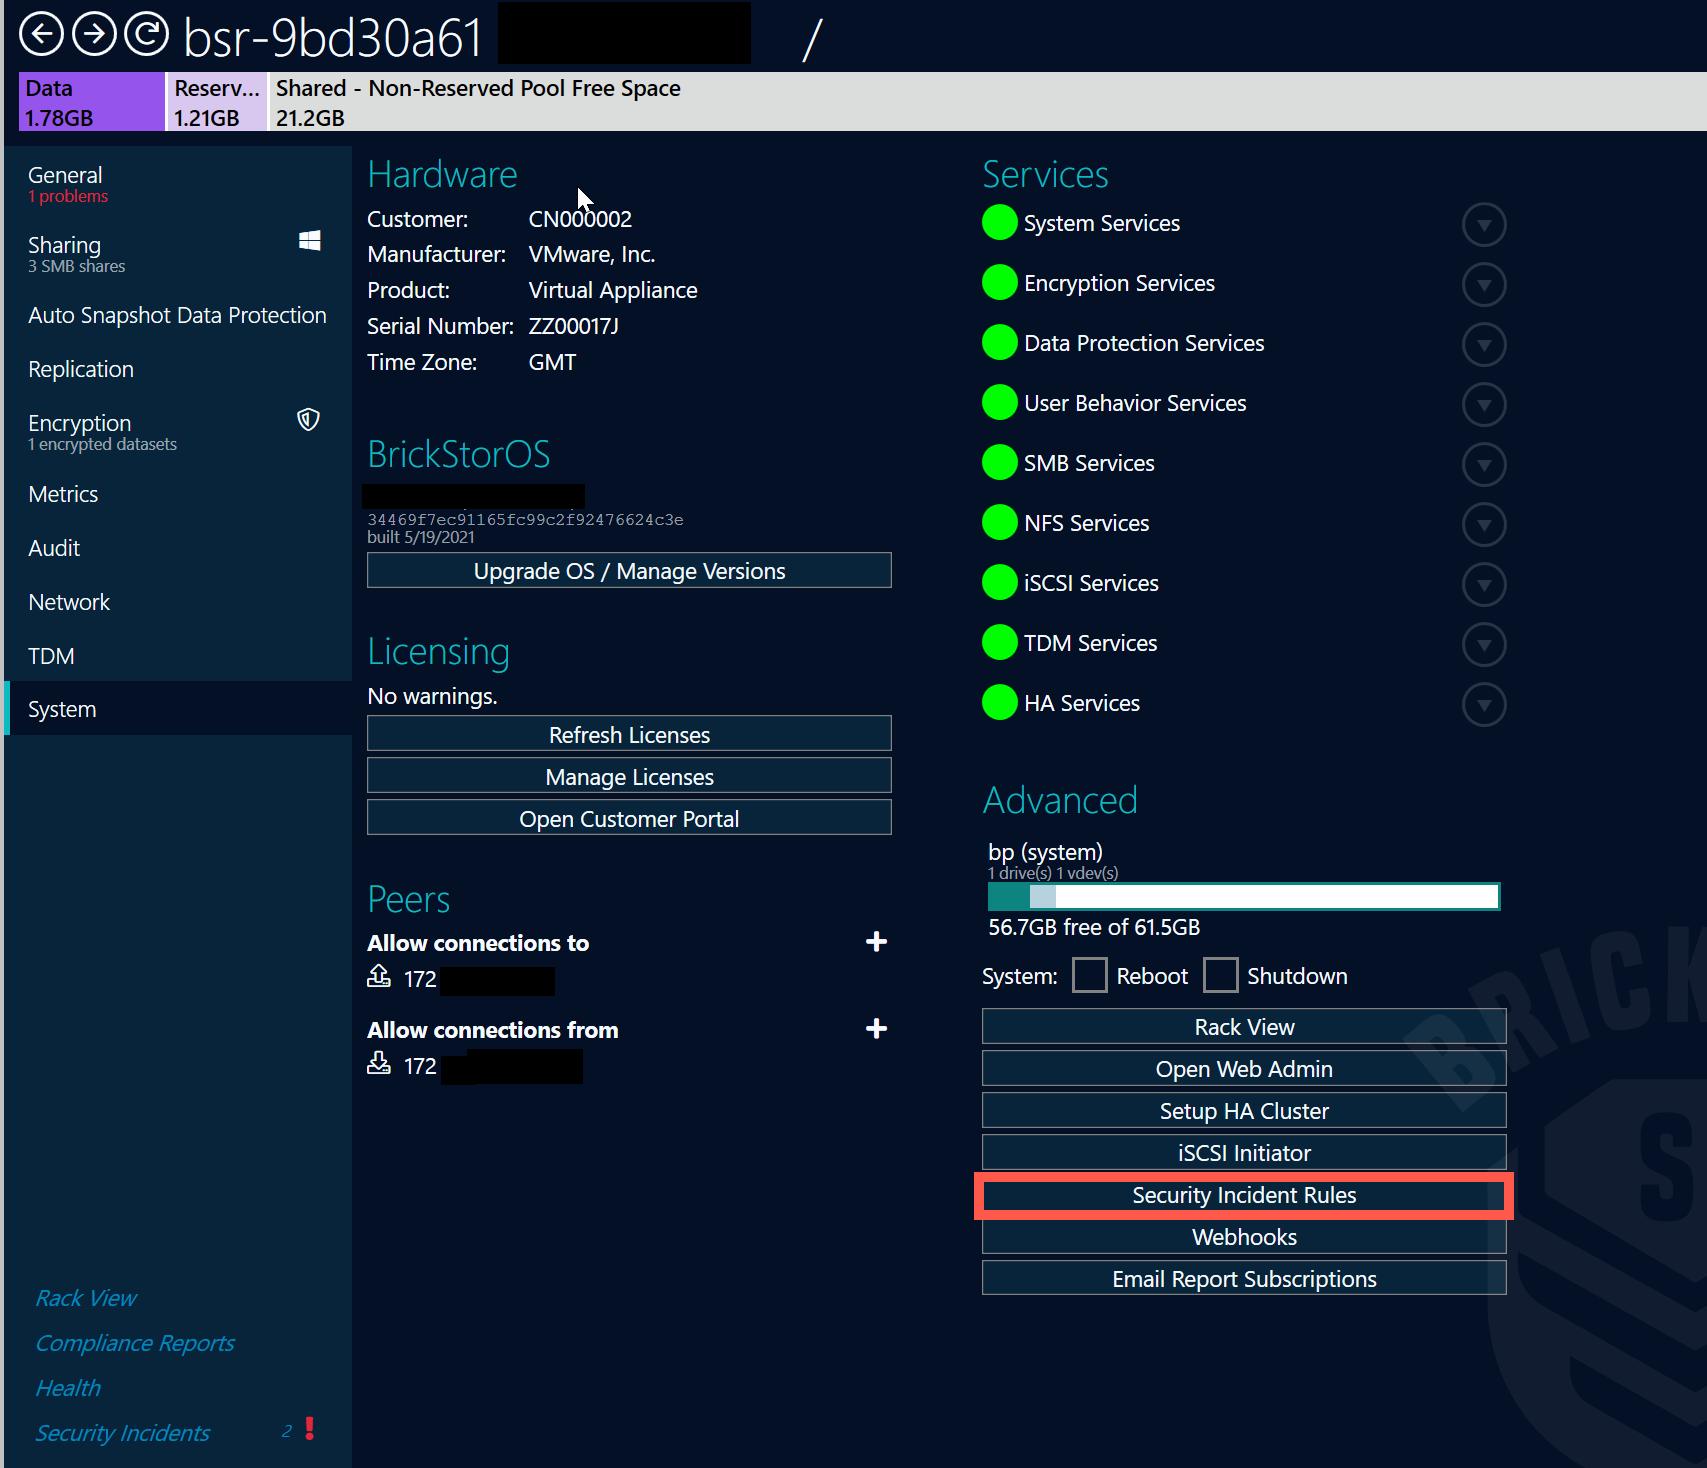Click the purple Data pool segment at top
Image resolution: width=1707 pixels, height=1468 pixels.
pos(90,101)
